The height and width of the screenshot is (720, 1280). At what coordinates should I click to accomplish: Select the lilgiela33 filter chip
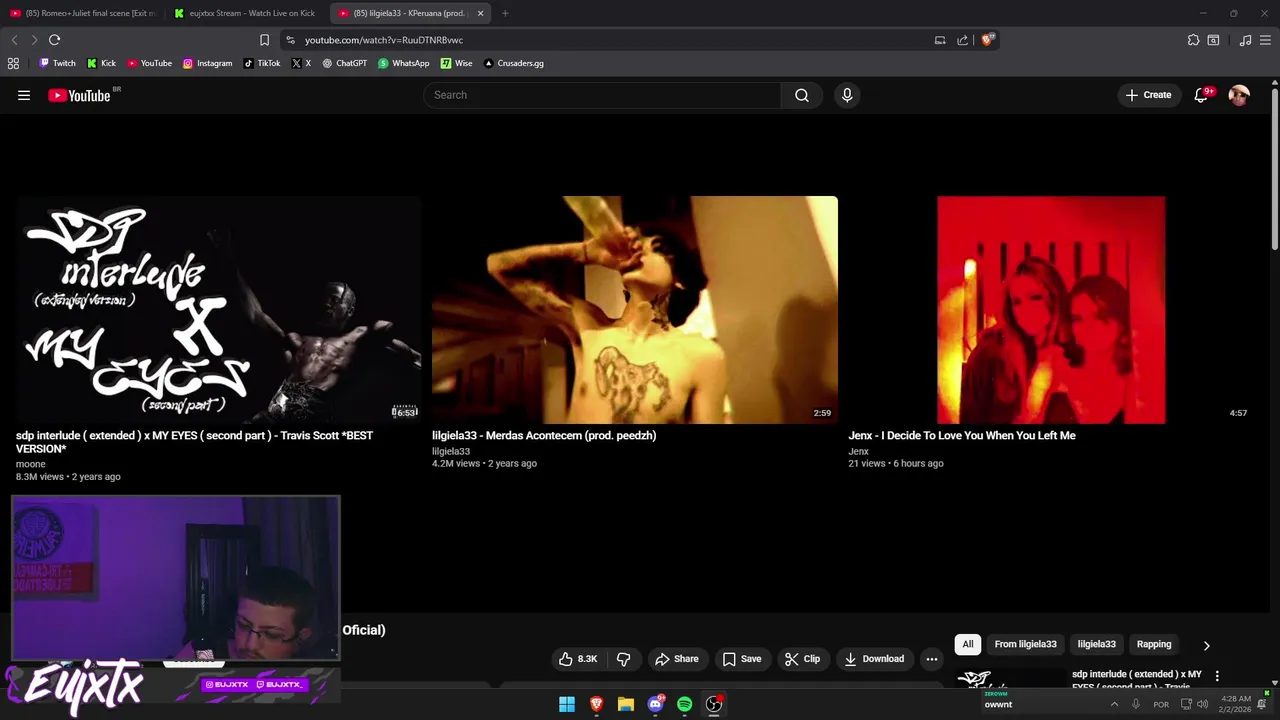[x=1096, y=644]
